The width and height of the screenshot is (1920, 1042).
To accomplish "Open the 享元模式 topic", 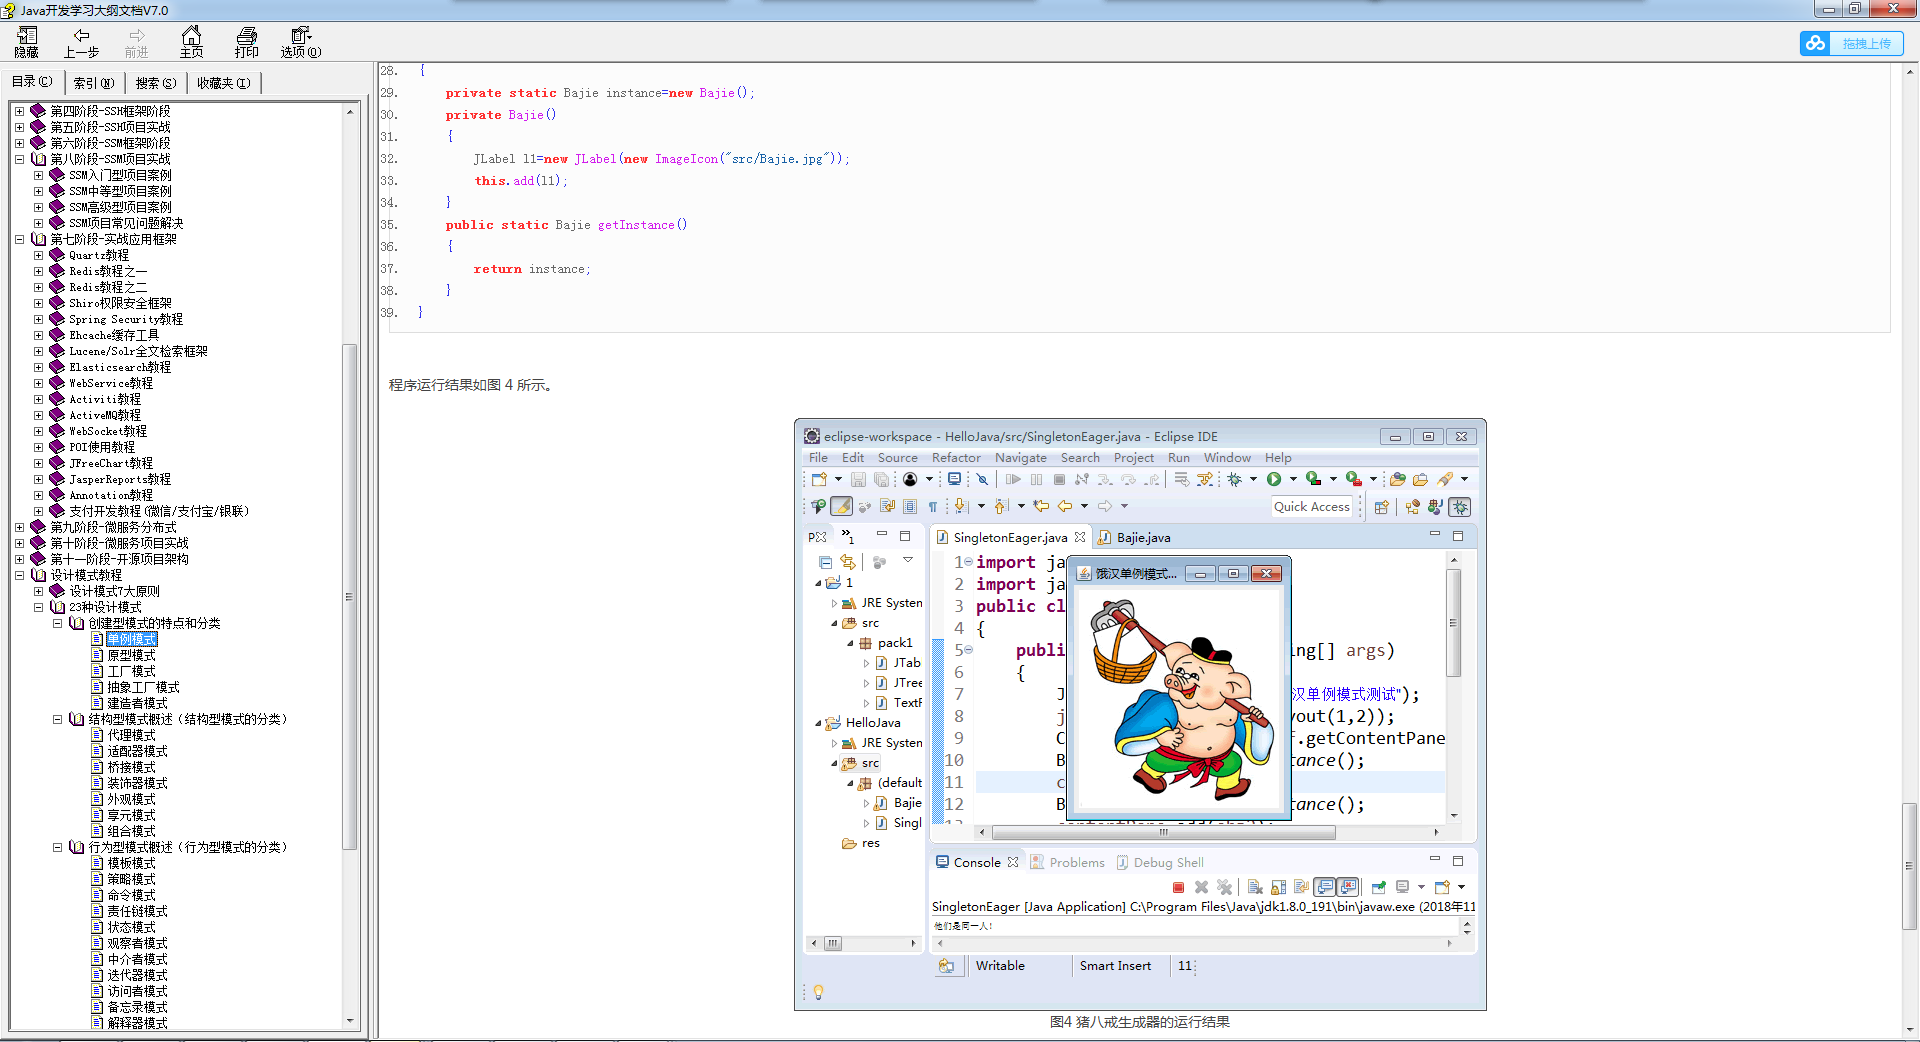I will [131, 815].
